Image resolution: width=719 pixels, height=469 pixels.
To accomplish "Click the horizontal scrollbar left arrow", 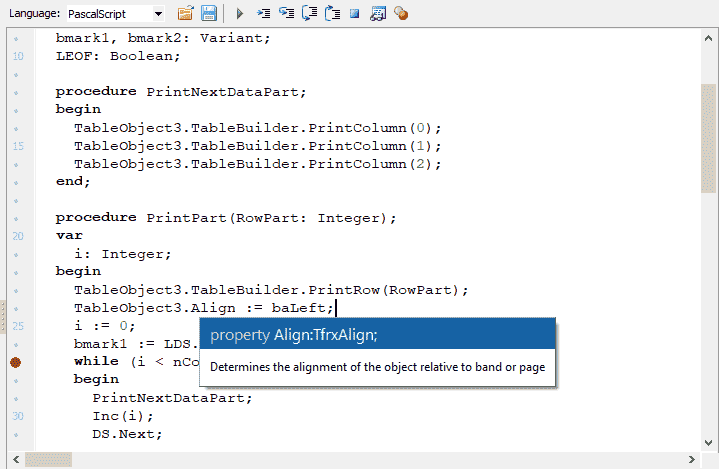I will click(16, 459).
